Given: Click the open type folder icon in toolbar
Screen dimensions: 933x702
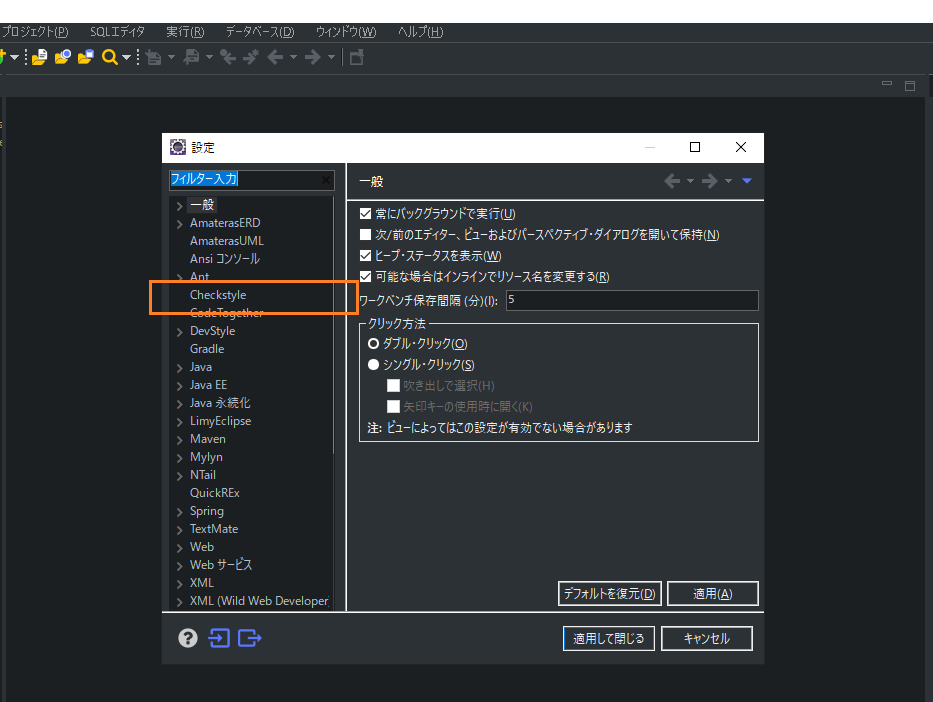Looking at the screenshot, I should pos(39,57).
